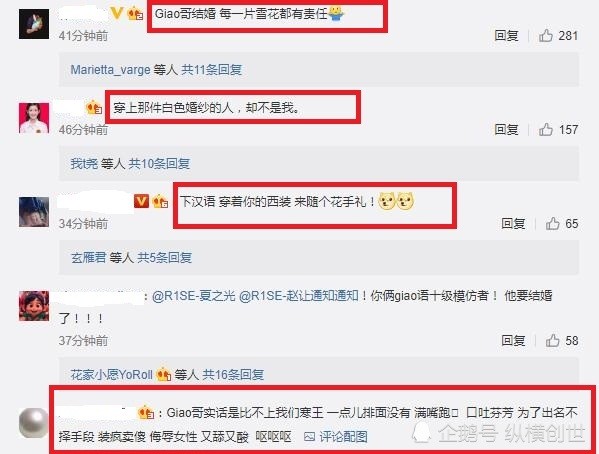Expand 共16条回复 replies thread

click(x=233, y=375)
